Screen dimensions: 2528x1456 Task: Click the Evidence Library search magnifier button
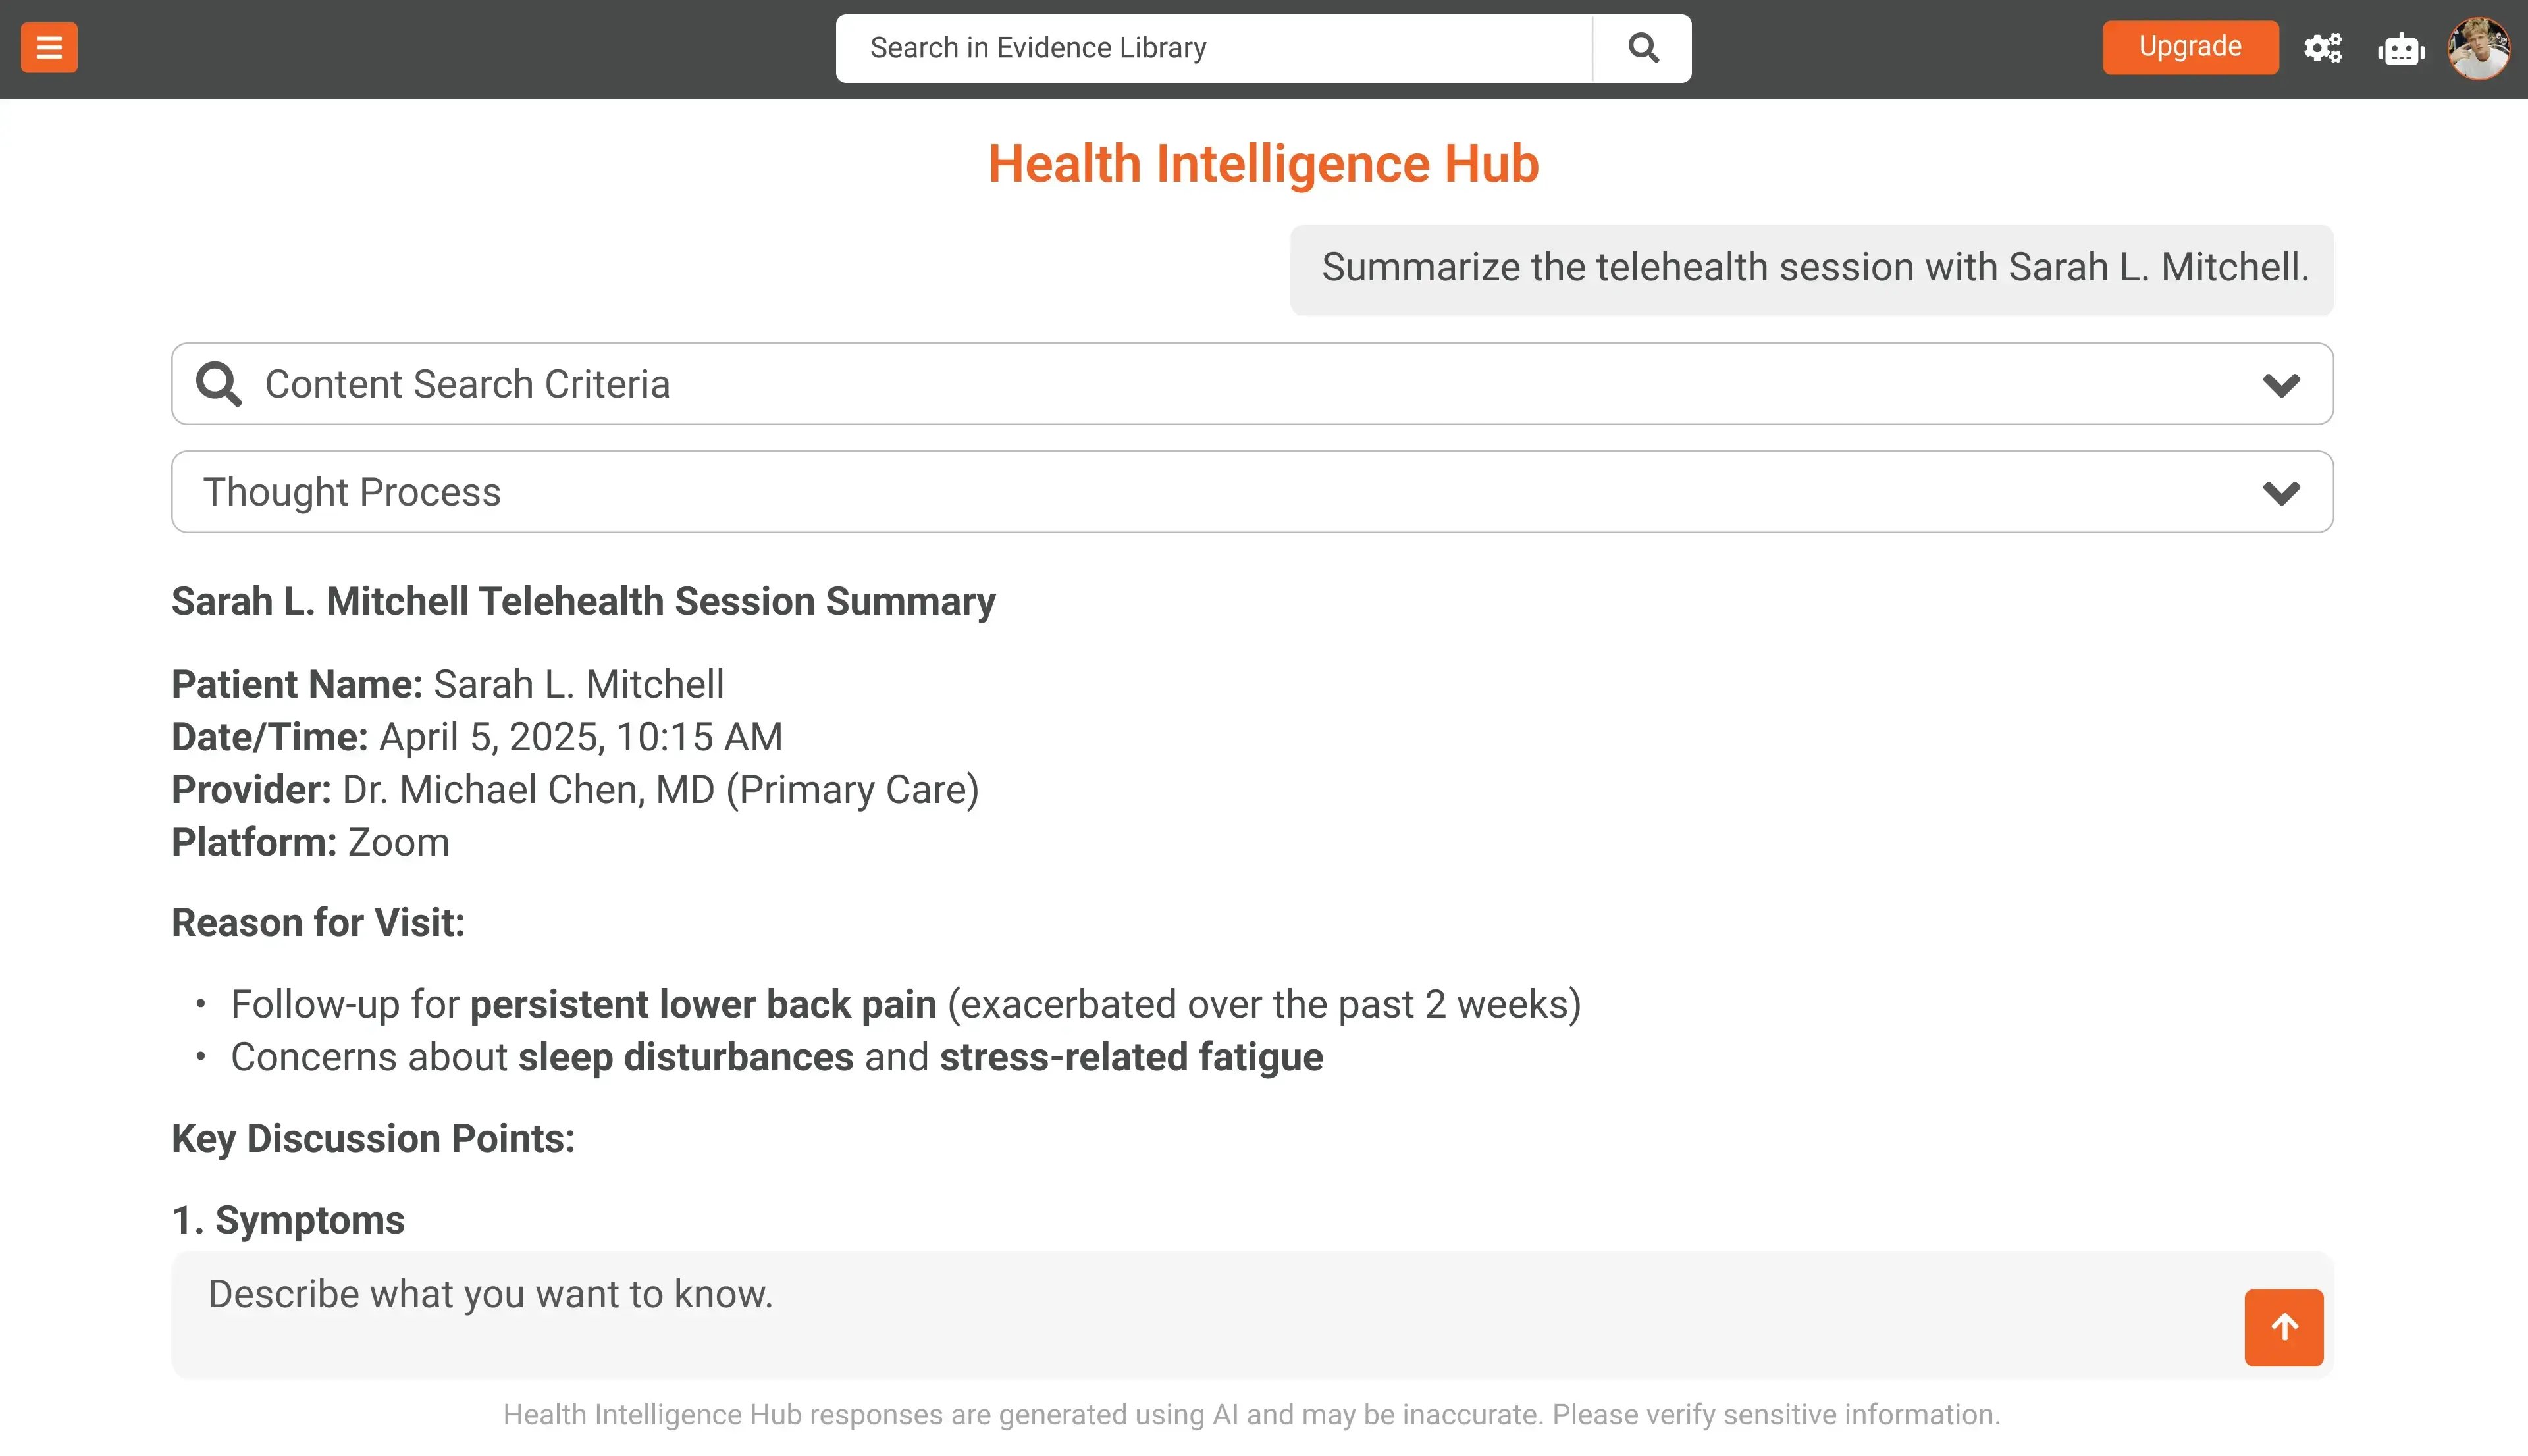tap(1642, 48)
